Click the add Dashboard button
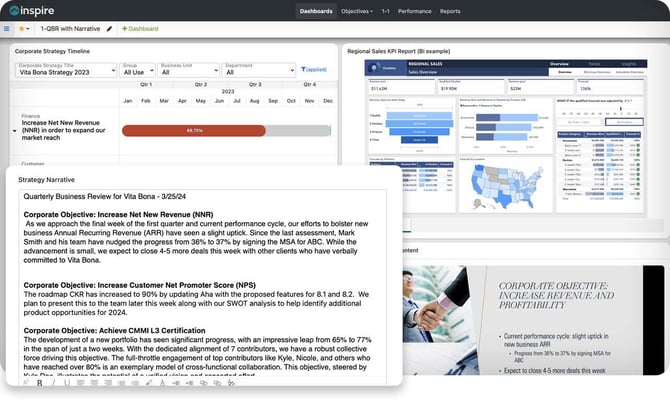This screenshot has width=670, height=417. click(x=139, y=29)
